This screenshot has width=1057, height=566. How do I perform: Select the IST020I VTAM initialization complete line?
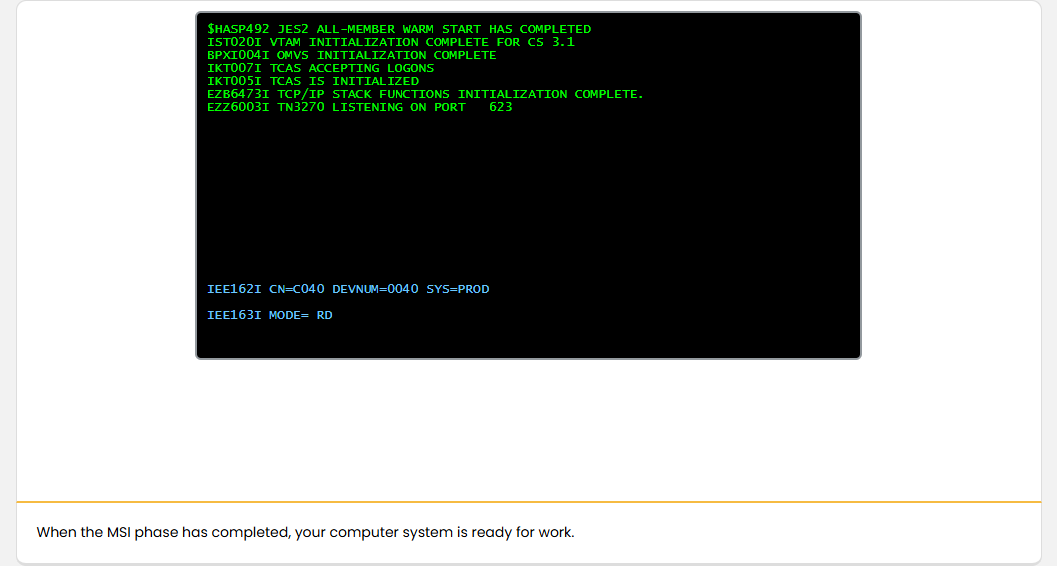[391, 42]
